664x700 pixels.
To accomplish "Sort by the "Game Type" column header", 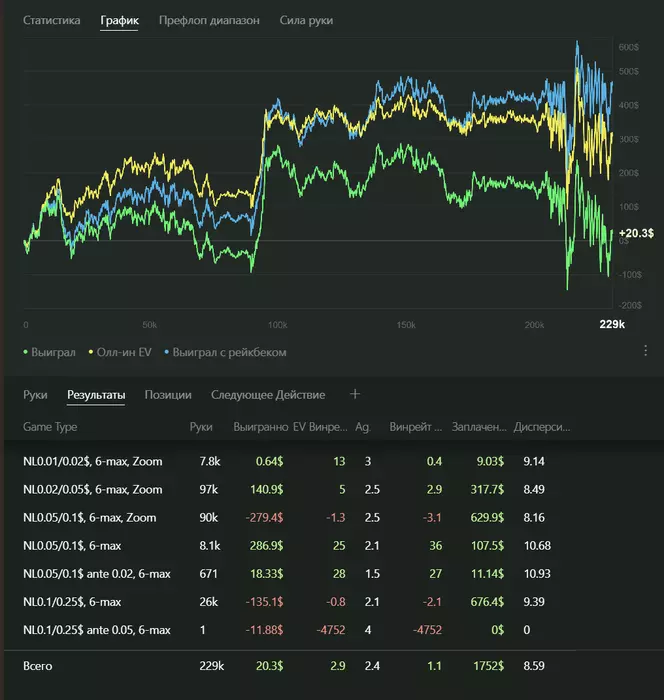I will pyautogui.click(x=50, y=427).
